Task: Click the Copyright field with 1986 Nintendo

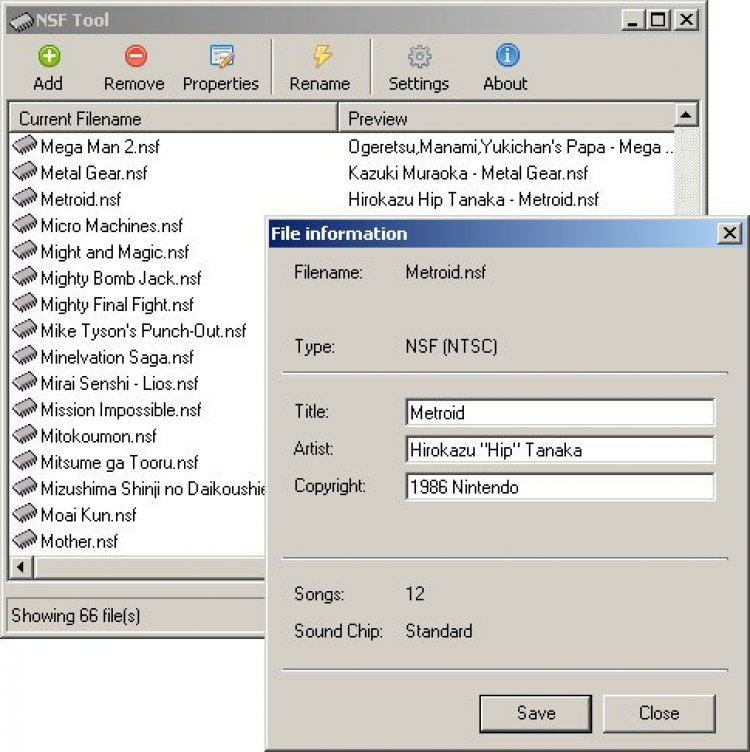Action: click(560, 487)
